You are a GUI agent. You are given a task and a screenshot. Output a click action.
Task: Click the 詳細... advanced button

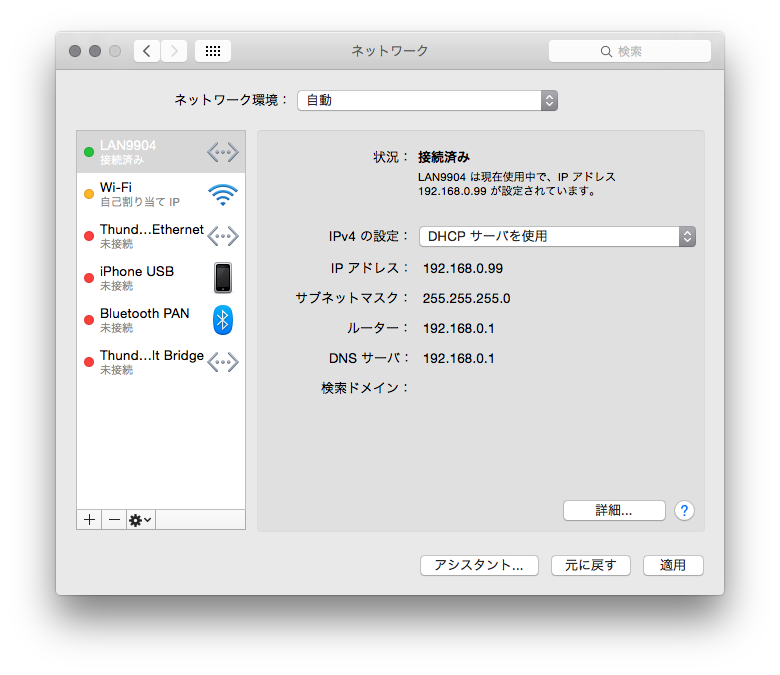tap(614, 510)
